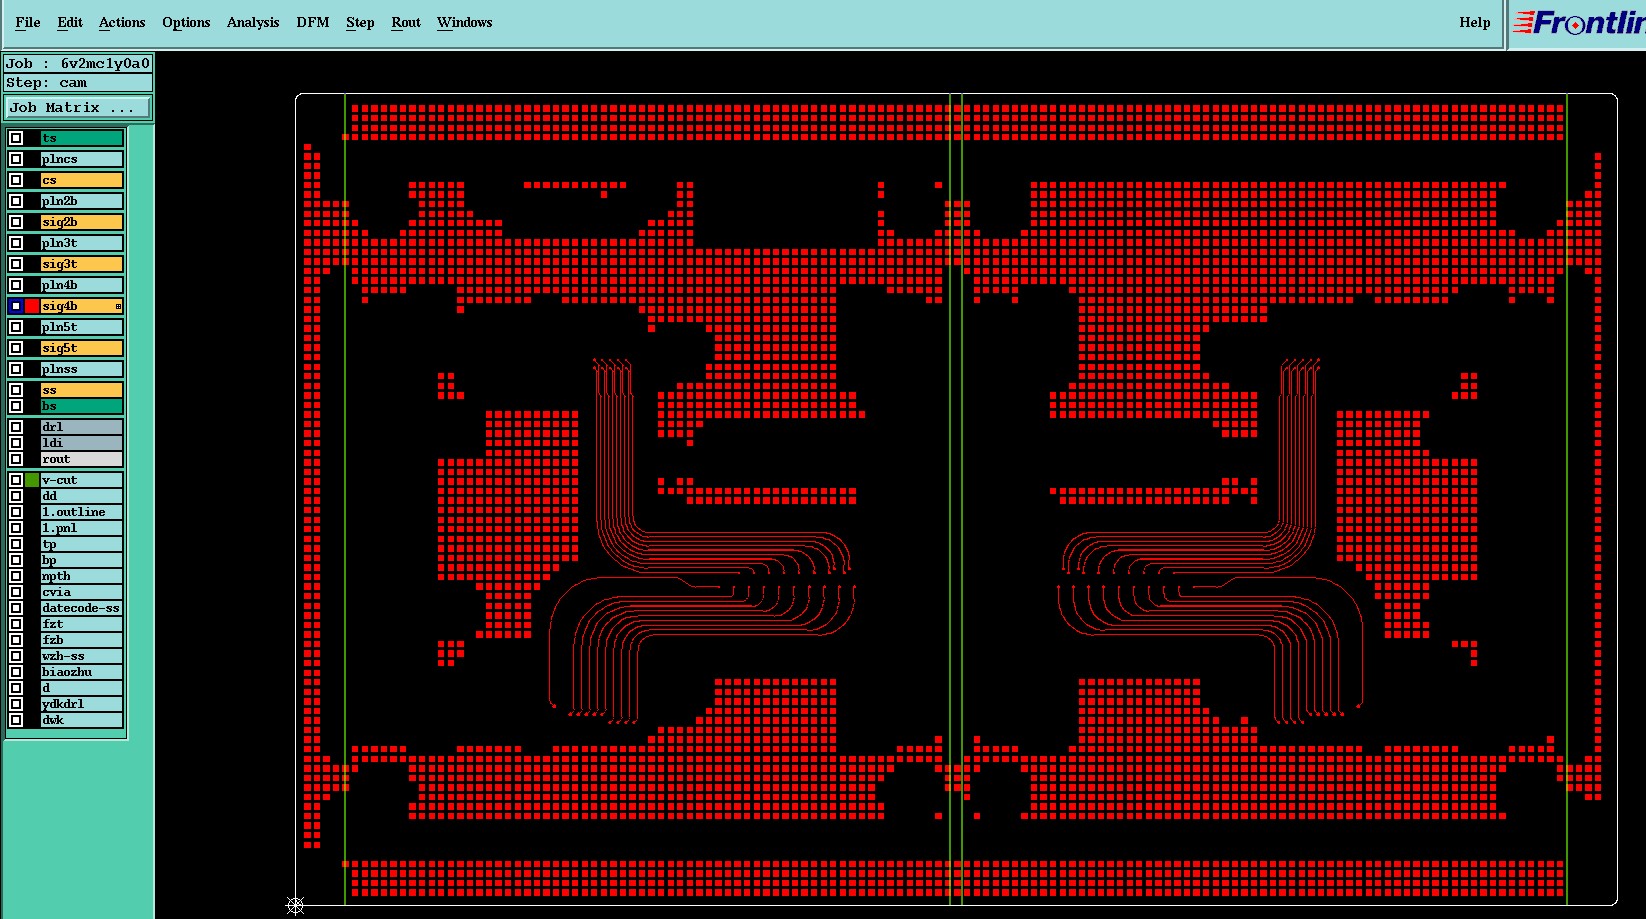Screen dimensions: 1646x919
Task: Select the pln4b layer name
Action: (82, 285)
